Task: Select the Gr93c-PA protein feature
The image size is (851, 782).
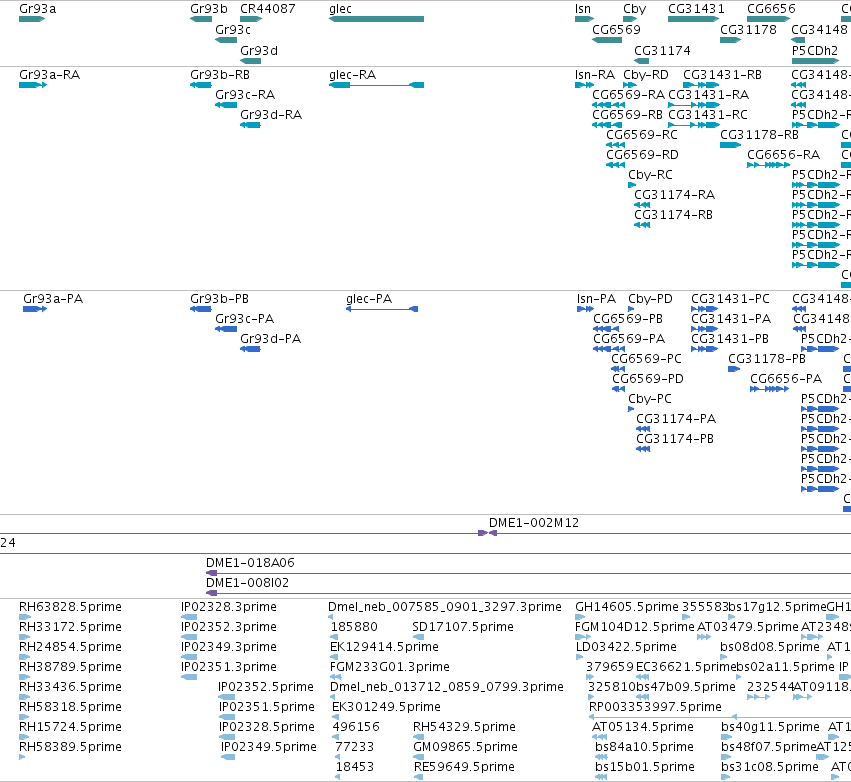Action: click(x=226, y=329)
